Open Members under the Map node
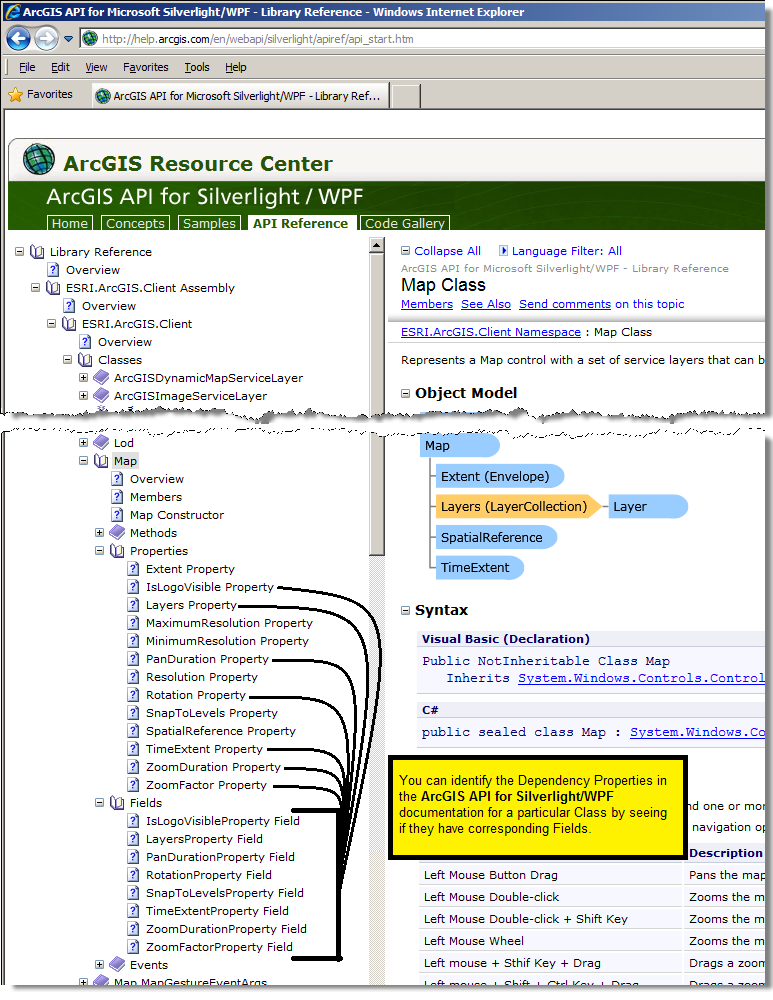This screenshot has height=1000, width=773. 156,497
